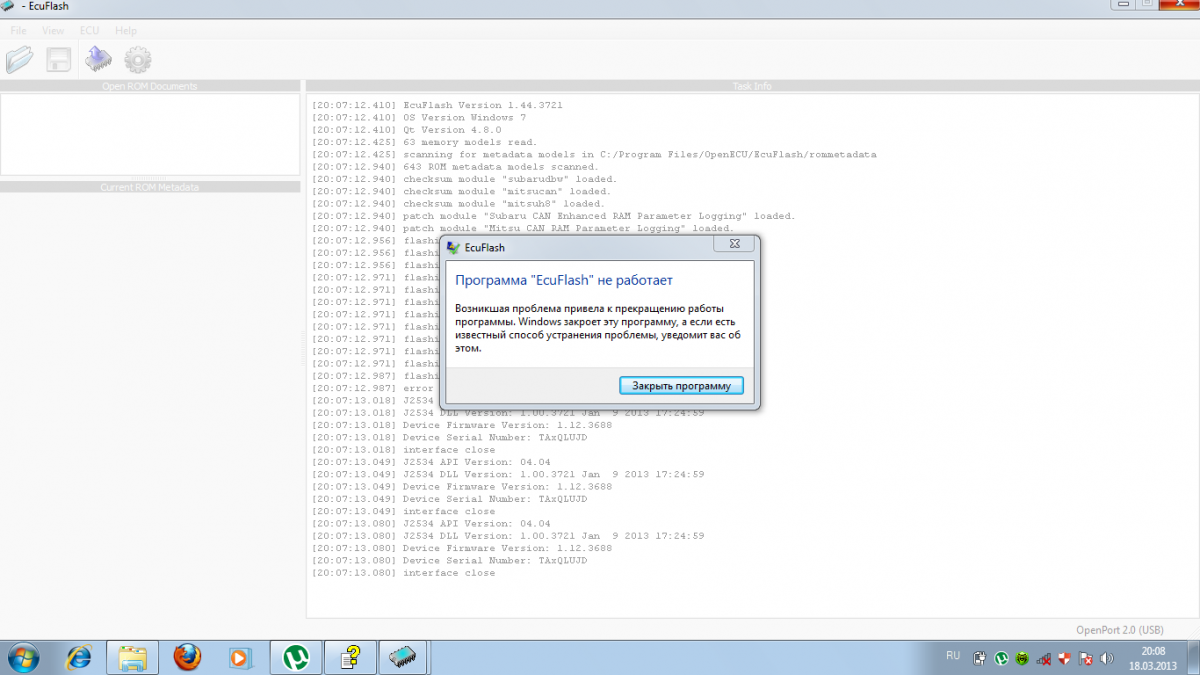The image size is (1200, 675).
Task: Click the uTorrent tray icon
Action: point(1001,658)
